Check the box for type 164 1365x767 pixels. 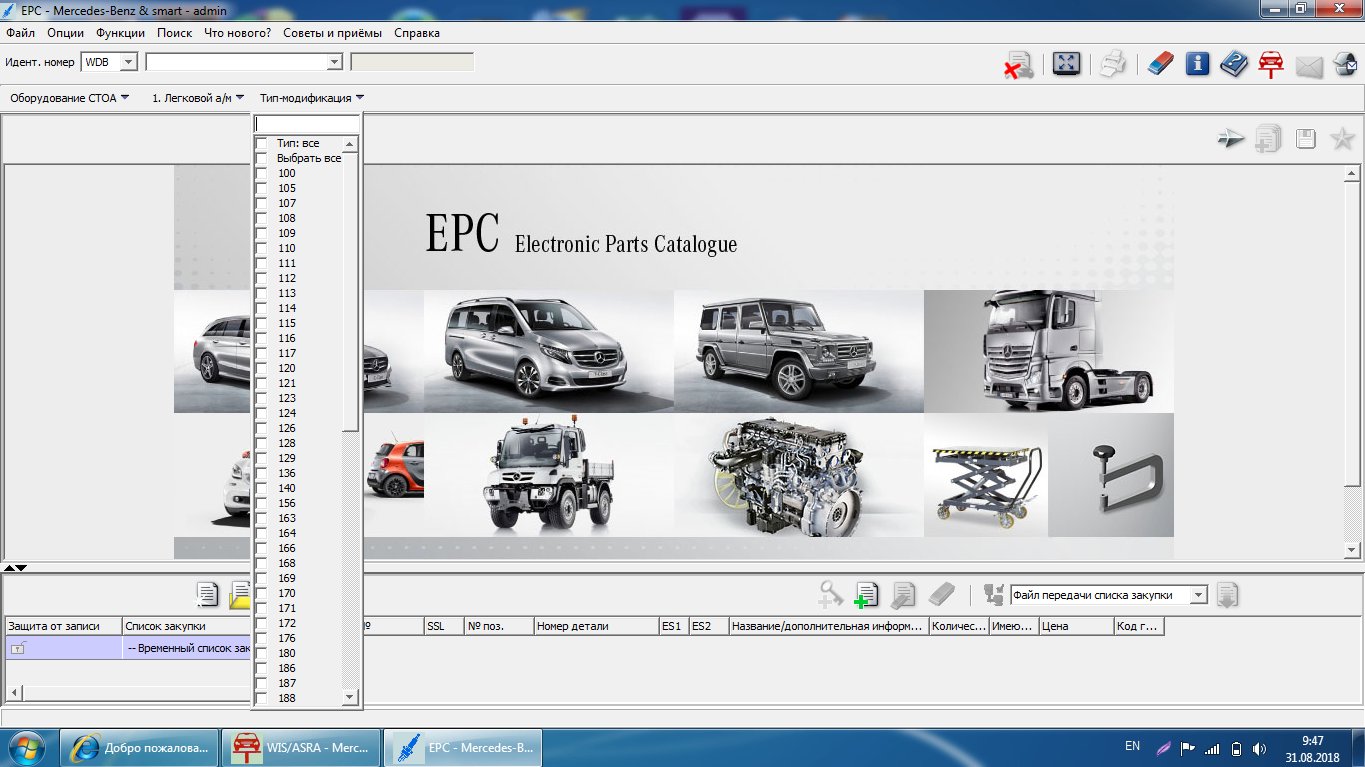pyautogui.click(x=262, y=534)
